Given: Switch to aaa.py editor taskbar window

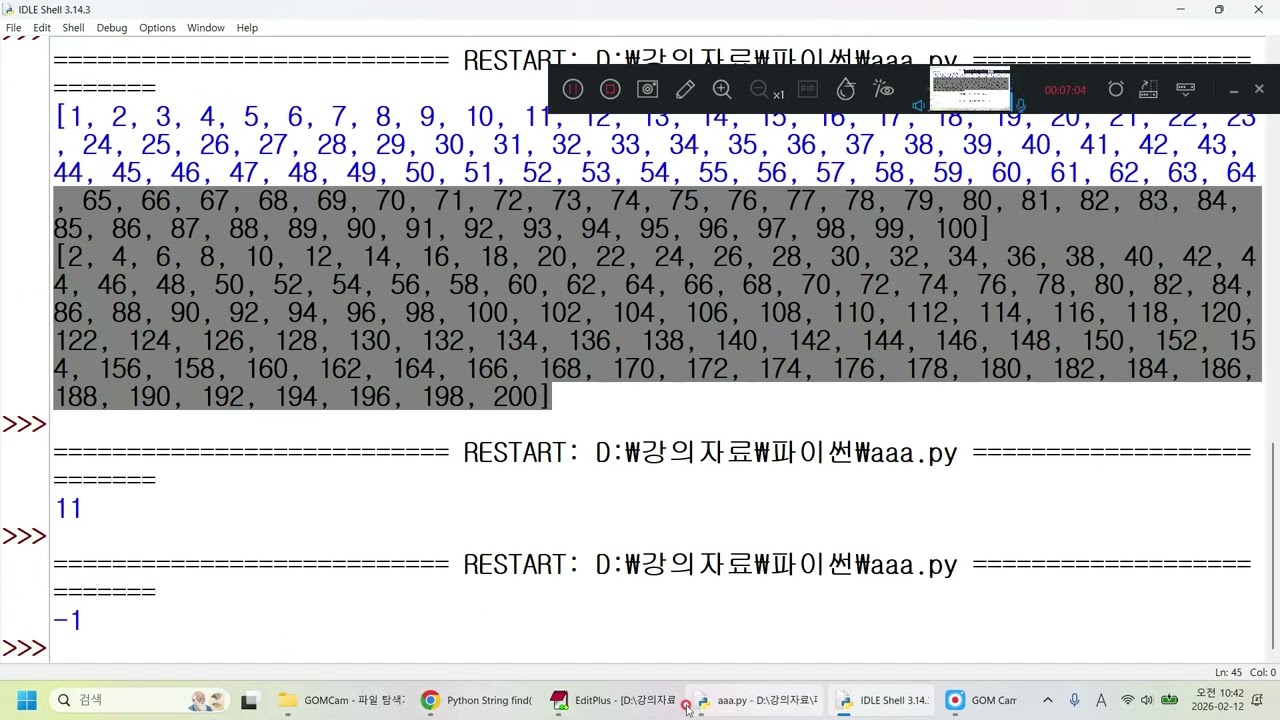Looking at the screenshot, I should click(x=756, y=700).
